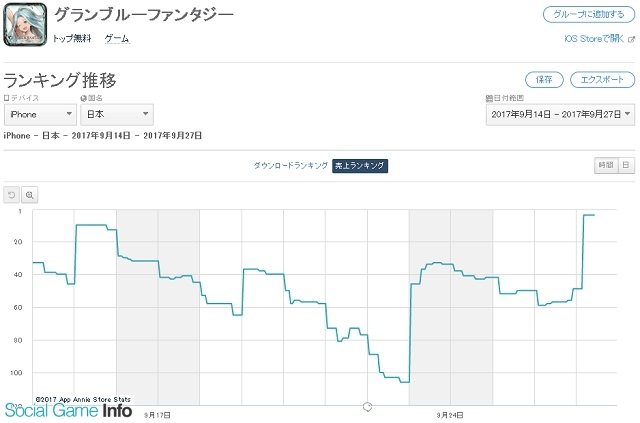Click calendar icon next to 日付範囲 label
This screenshot has height=423, width=640.
coord(489,98)
